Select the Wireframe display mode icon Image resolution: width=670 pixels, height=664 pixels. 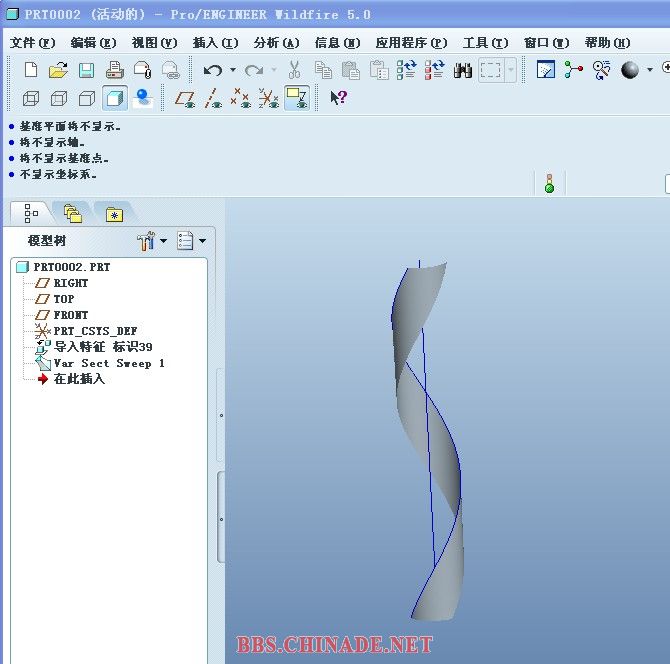pyautogui.click(x=31, y=98)
